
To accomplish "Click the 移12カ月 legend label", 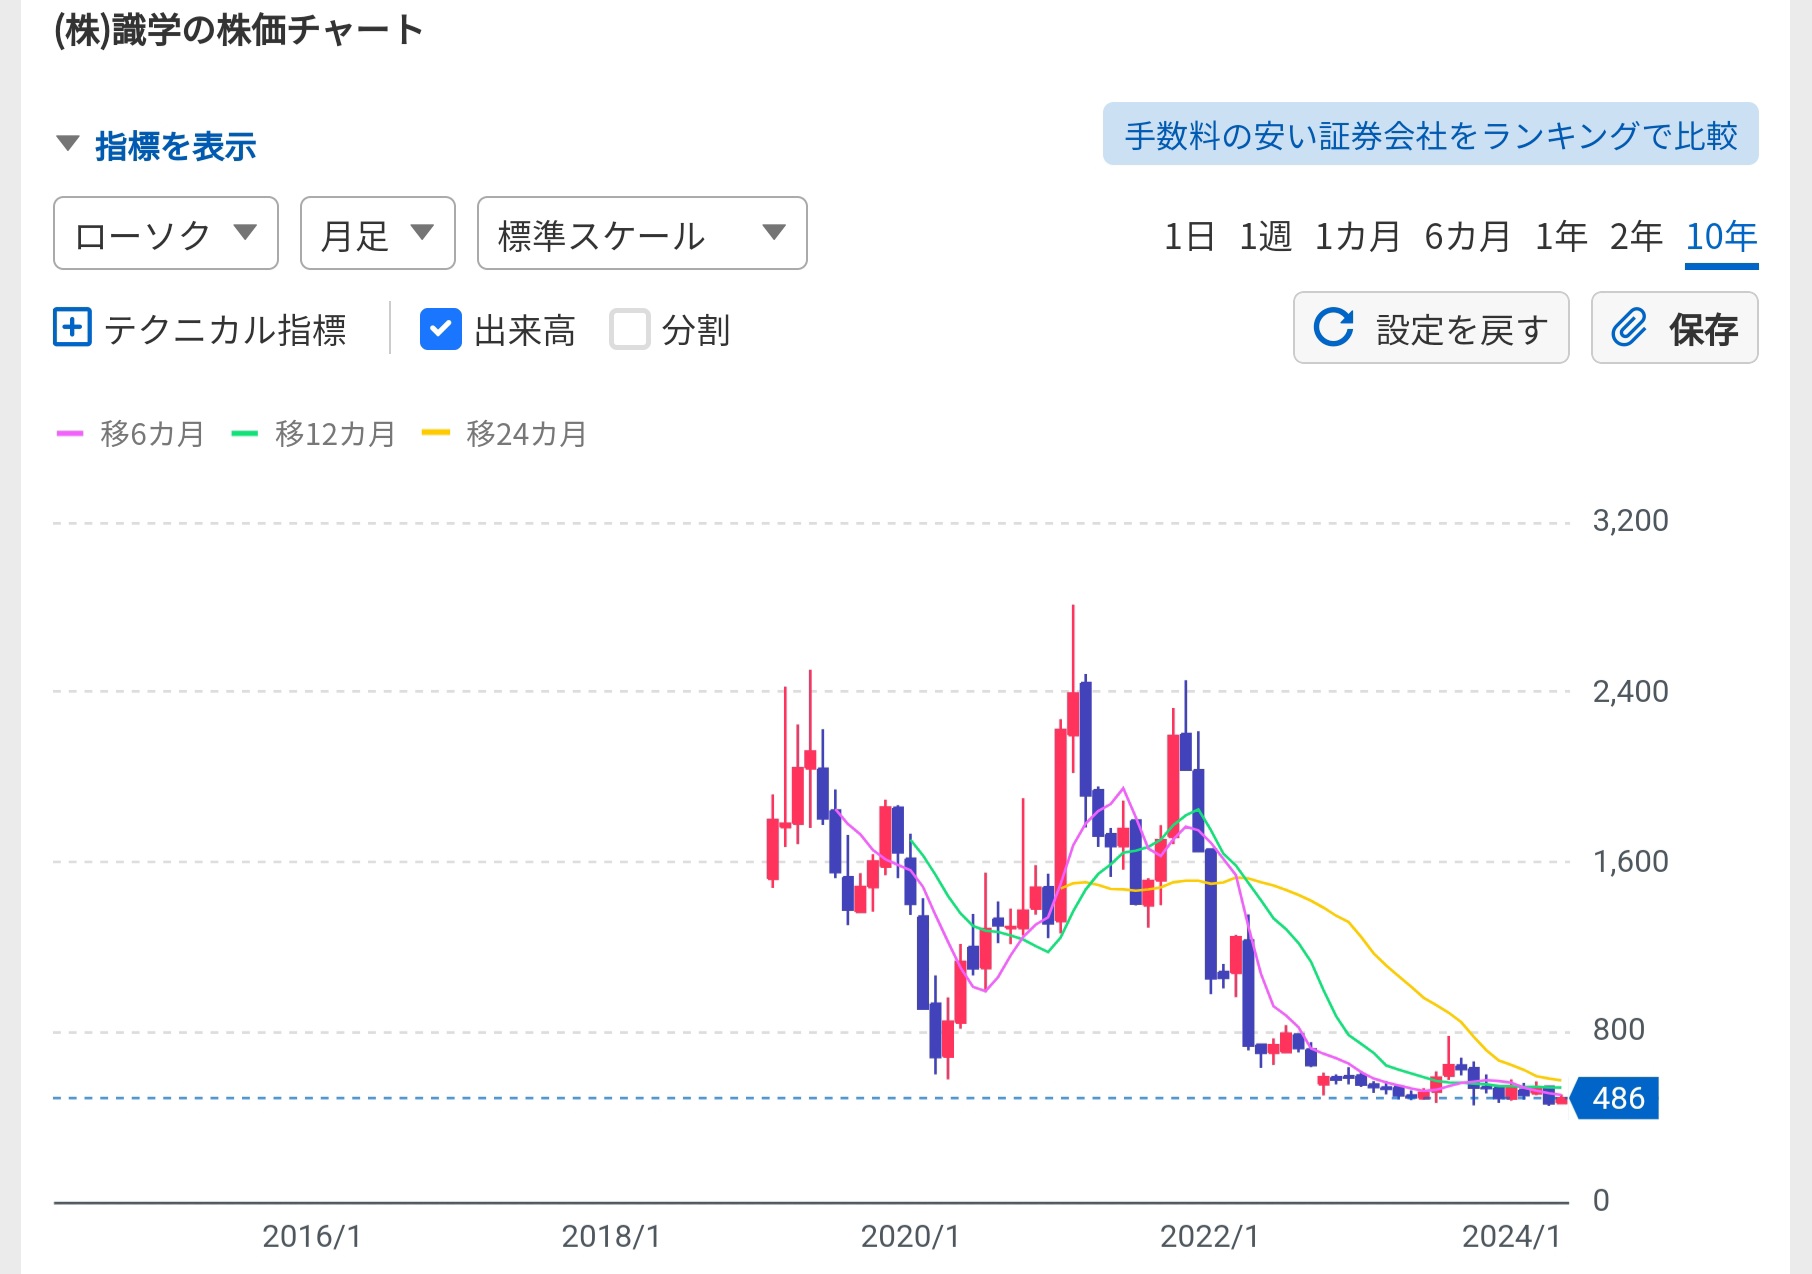I will click(x=335, y=434).
